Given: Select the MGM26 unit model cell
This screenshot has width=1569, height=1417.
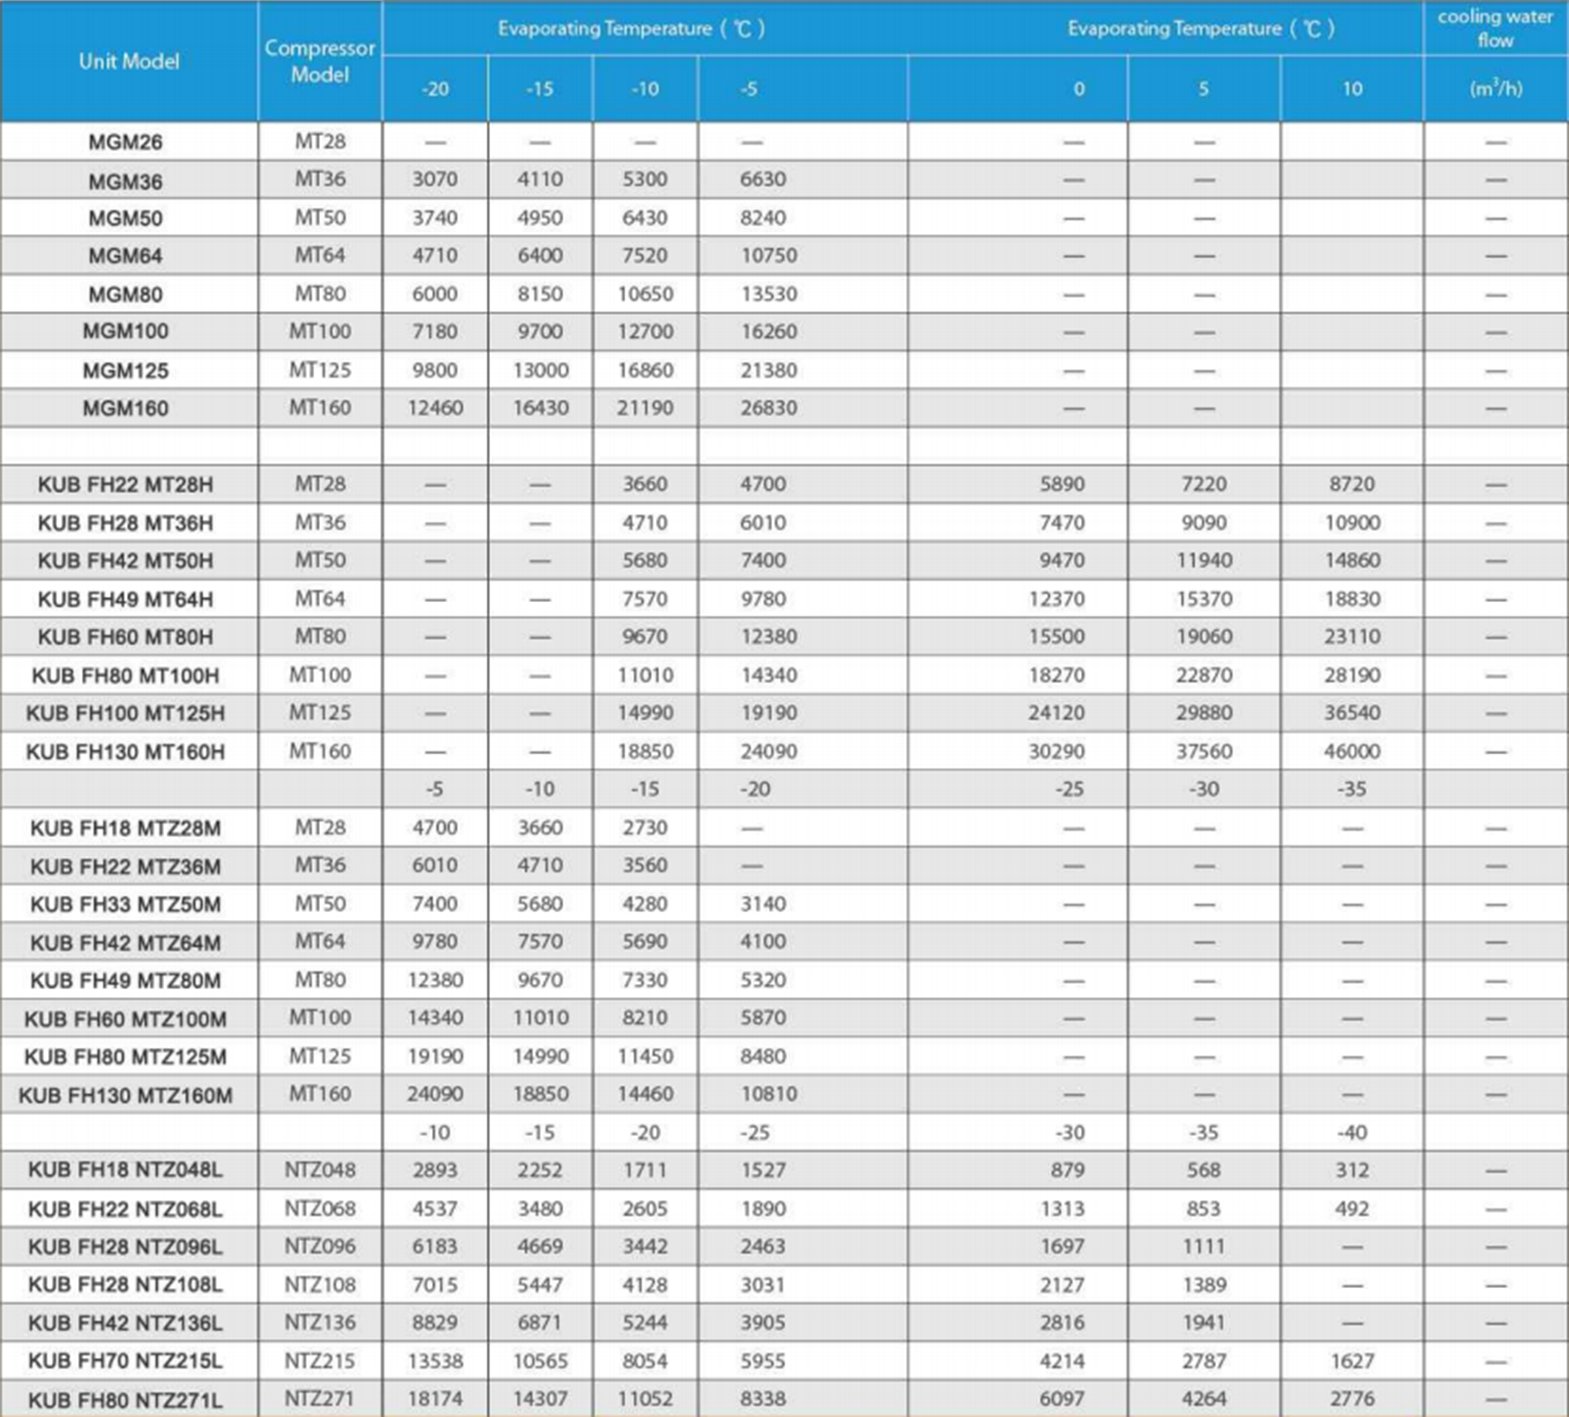Looking at the screenshot, I should [x=126, y=142].
